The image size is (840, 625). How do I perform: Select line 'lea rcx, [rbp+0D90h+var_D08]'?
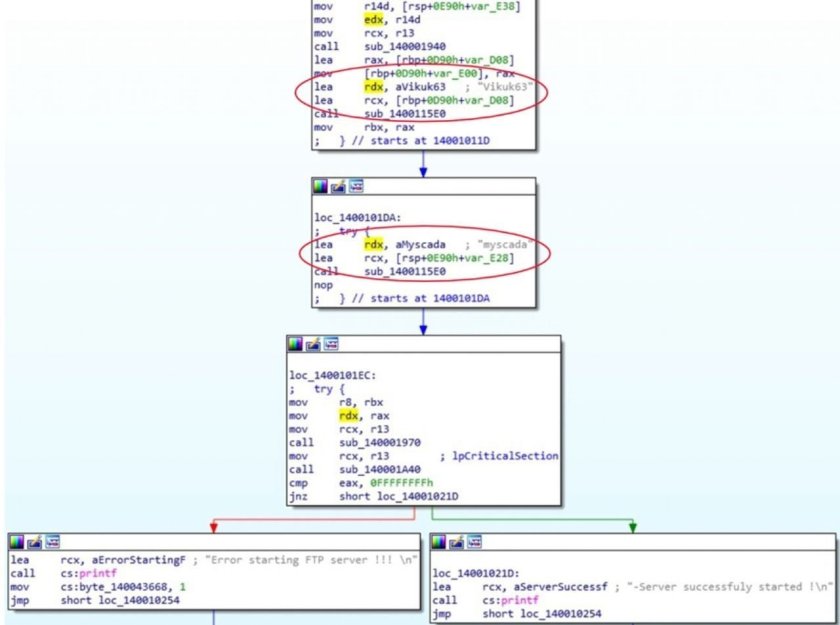coord(414,100)
